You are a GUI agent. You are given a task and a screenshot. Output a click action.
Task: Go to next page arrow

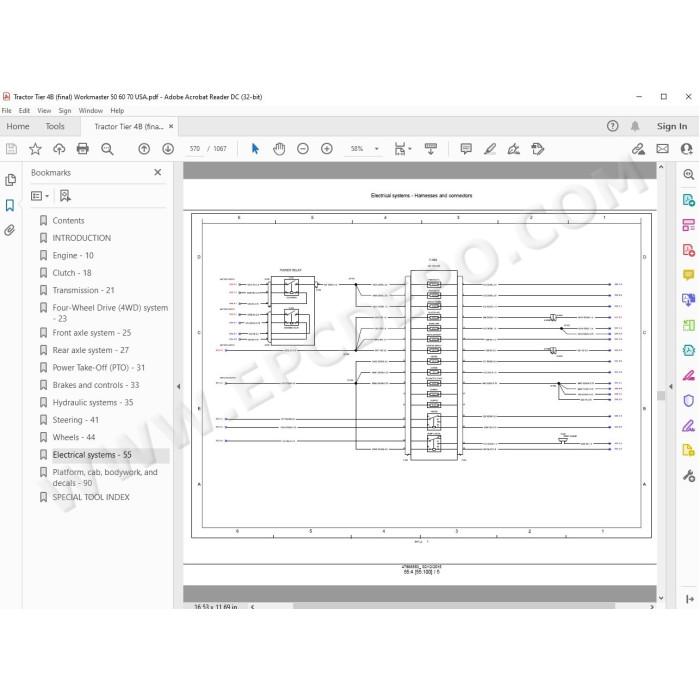tap(168, 149)
